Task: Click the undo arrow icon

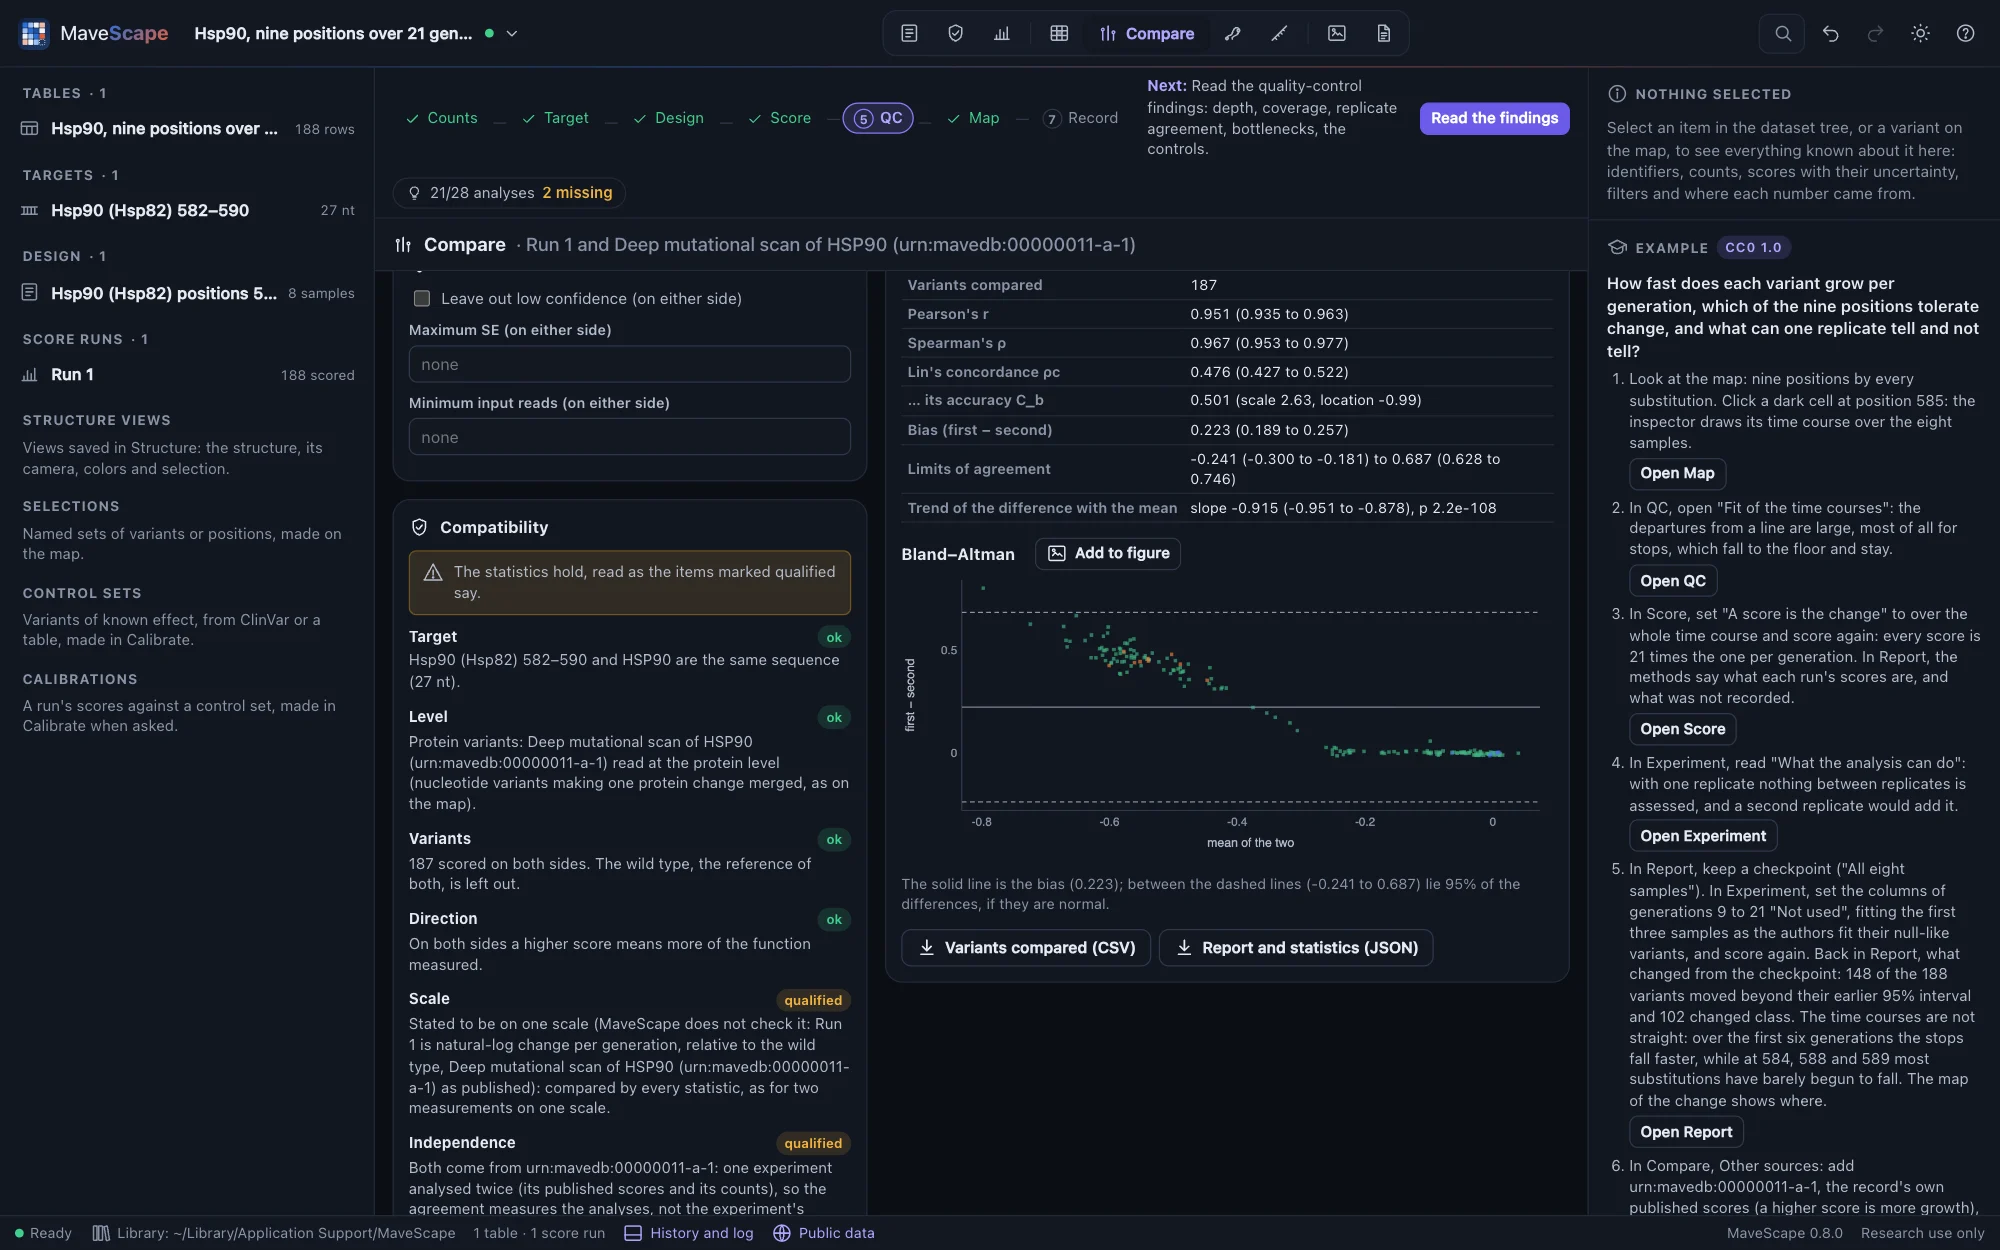Action: tap(1830, 33)
